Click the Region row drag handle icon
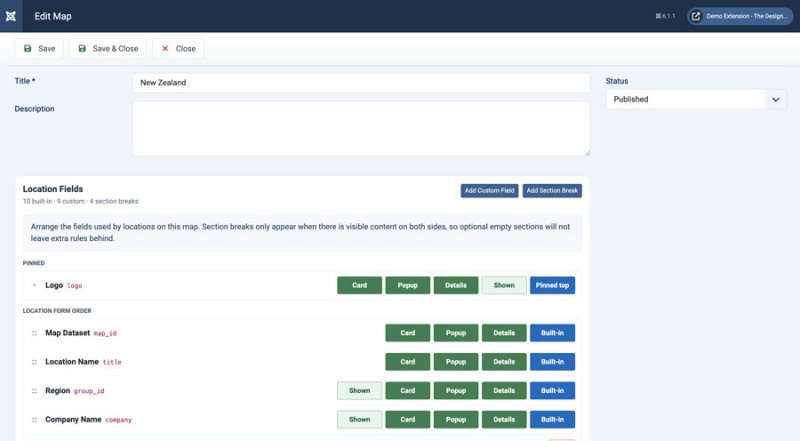800x441 pixels. pos(34,391)
